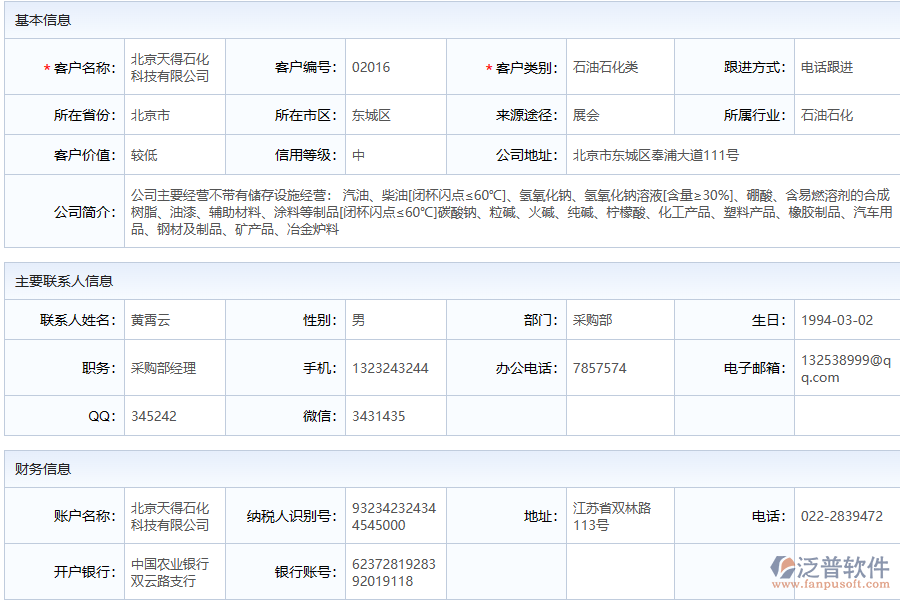Click the district value 东城区

pos(374,114)
